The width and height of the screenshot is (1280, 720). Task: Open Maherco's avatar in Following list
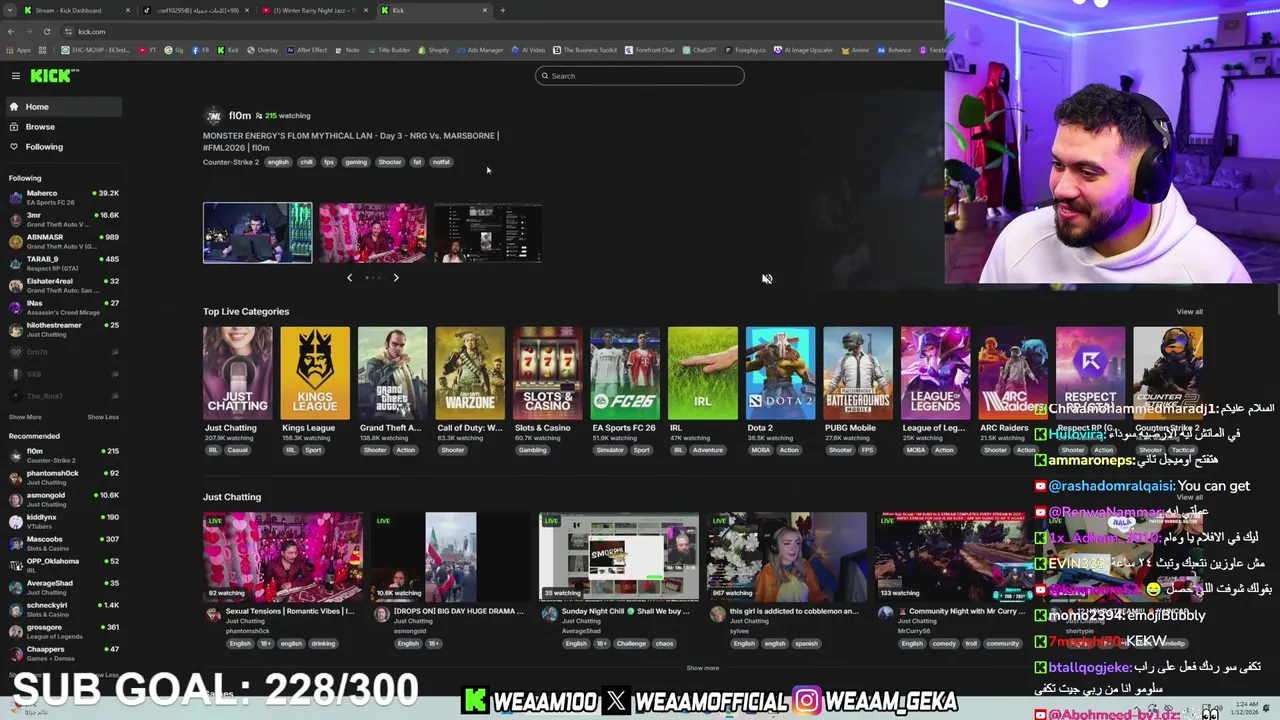(15, 197)
